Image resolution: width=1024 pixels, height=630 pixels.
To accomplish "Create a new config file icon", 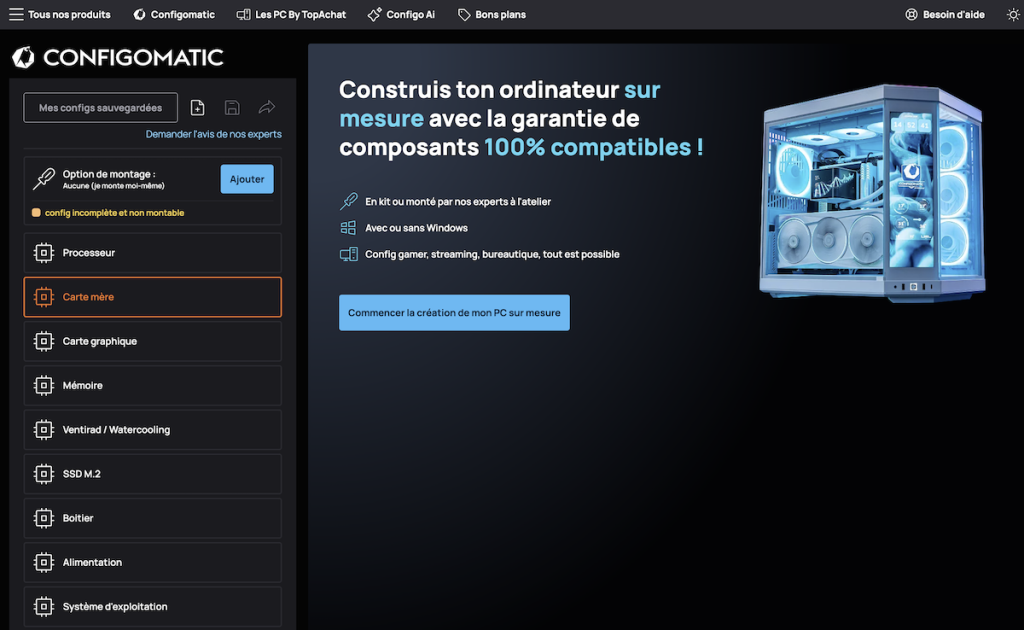I will click(197, 108).
